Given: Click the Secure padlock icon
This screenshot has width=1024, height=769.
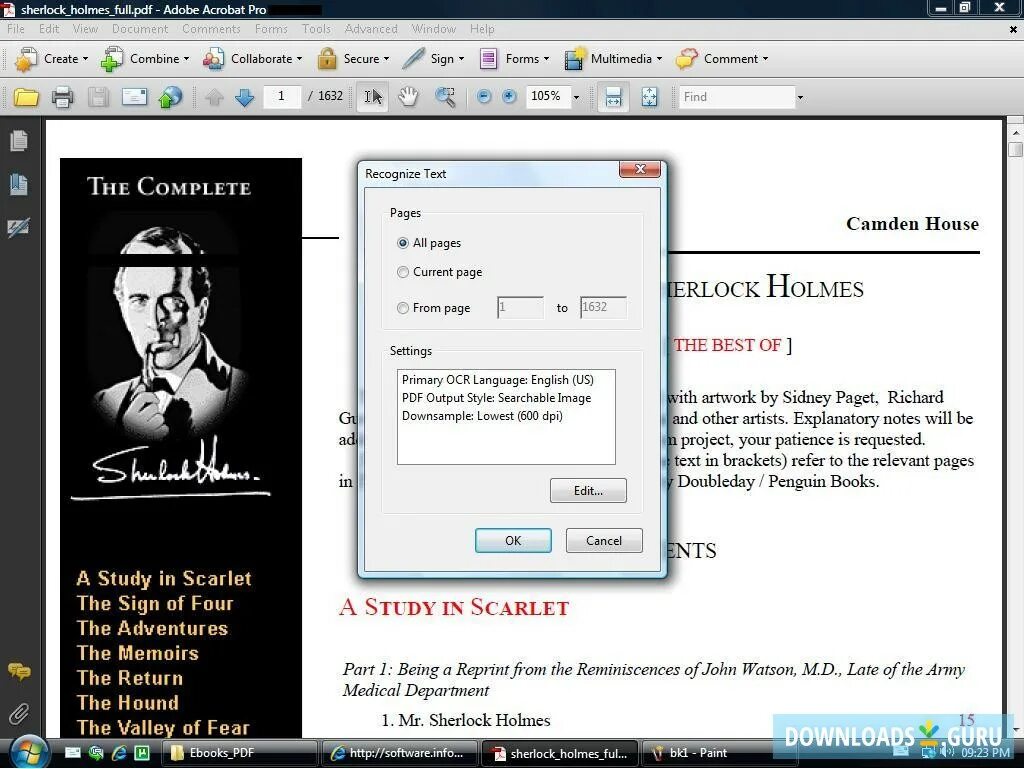Looking at the screenshot, I should pos(327,59).
